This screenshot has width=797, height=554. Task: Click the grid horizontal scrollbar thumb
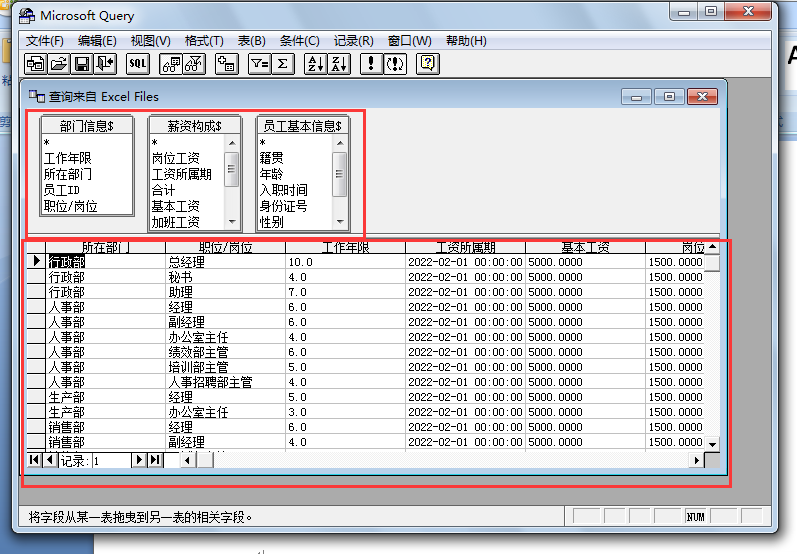[x=205, y=460]
